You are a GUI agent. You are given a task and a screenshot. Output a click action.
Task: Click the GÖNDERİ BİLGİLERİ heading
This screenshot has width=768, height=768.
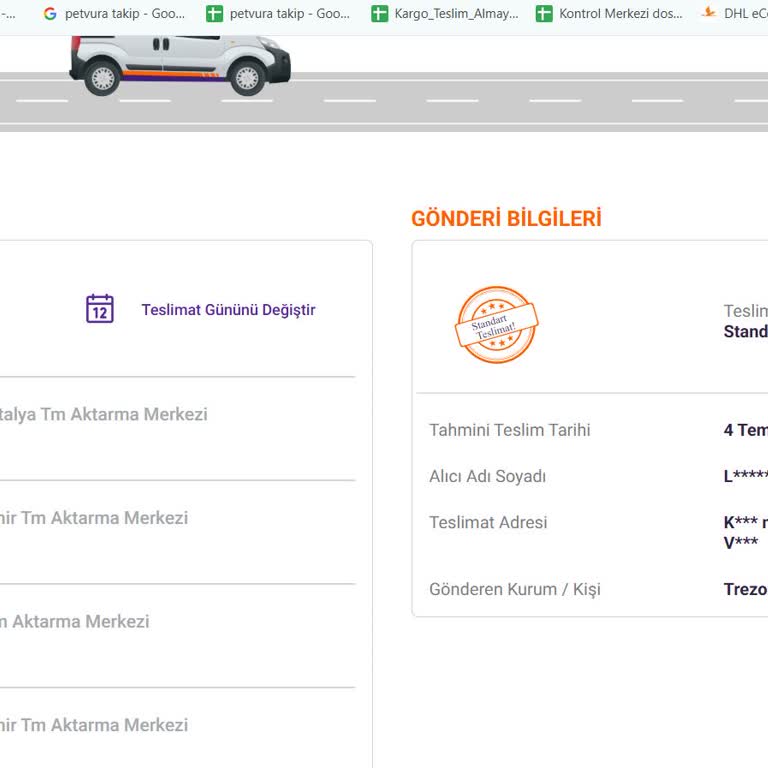506,218
